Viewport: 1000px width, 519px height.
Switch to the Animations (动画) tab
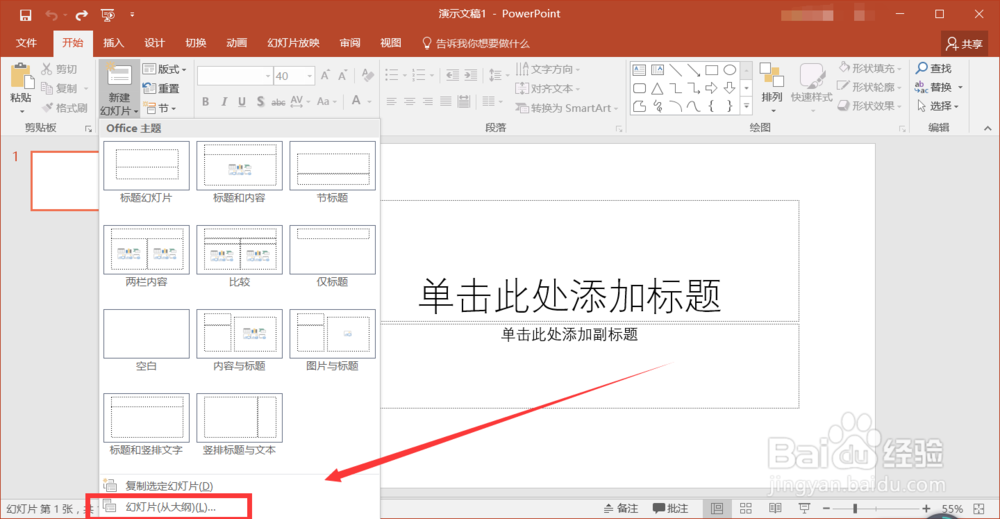237,43
